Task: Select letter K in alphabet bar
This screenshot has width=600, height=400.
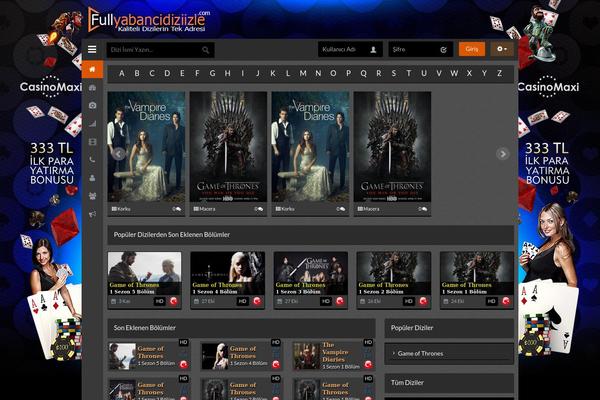Action: [273, 73]
